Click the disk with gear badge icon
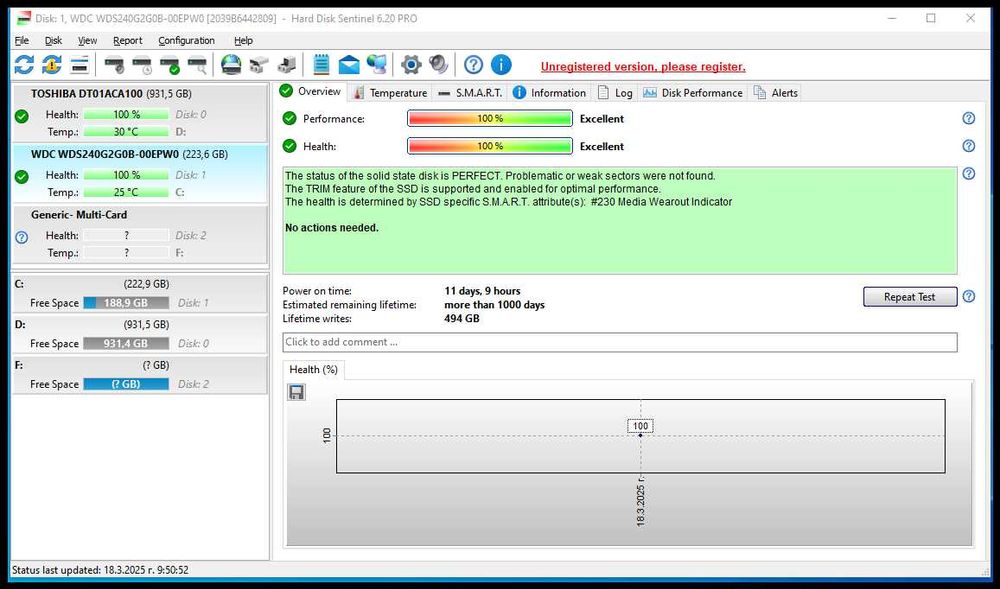Screen dimensions: 1000x589 pos(114,64)
